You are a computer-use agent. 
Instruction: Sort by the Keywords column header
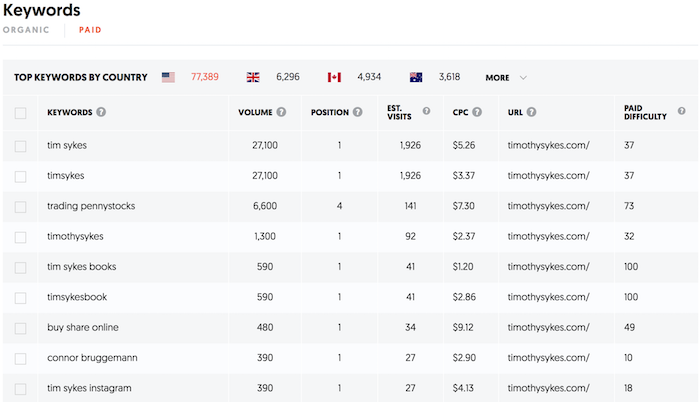pos(70,112)
